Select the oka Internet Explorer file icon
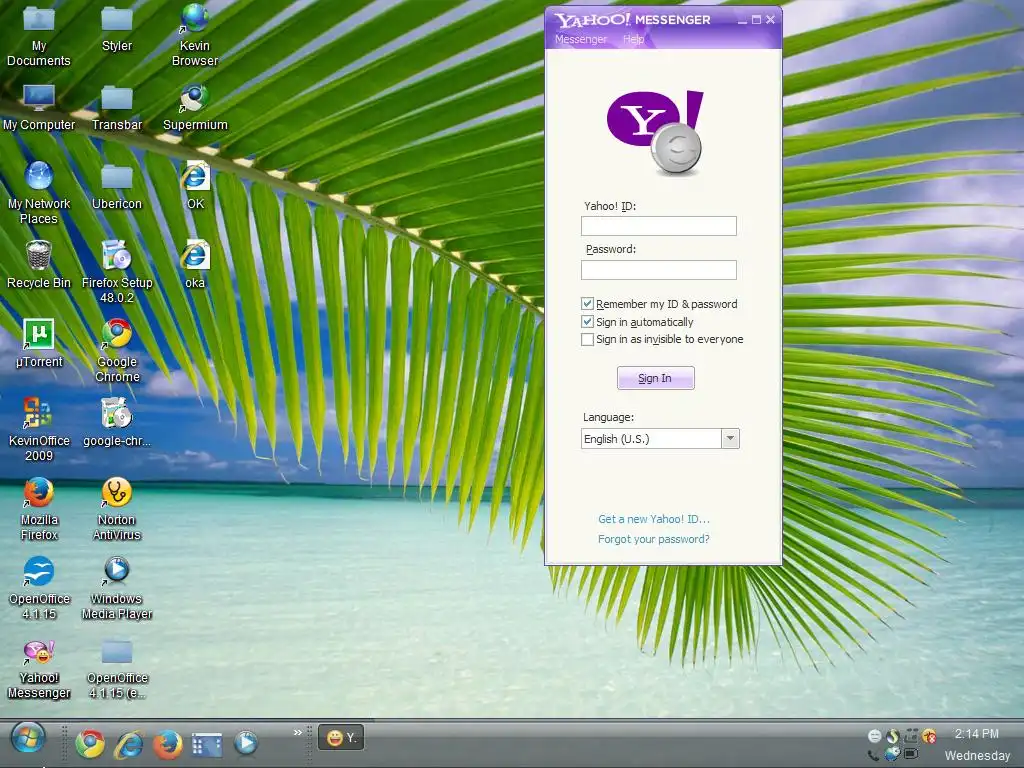1024x768 pixels. coord(195,265)
